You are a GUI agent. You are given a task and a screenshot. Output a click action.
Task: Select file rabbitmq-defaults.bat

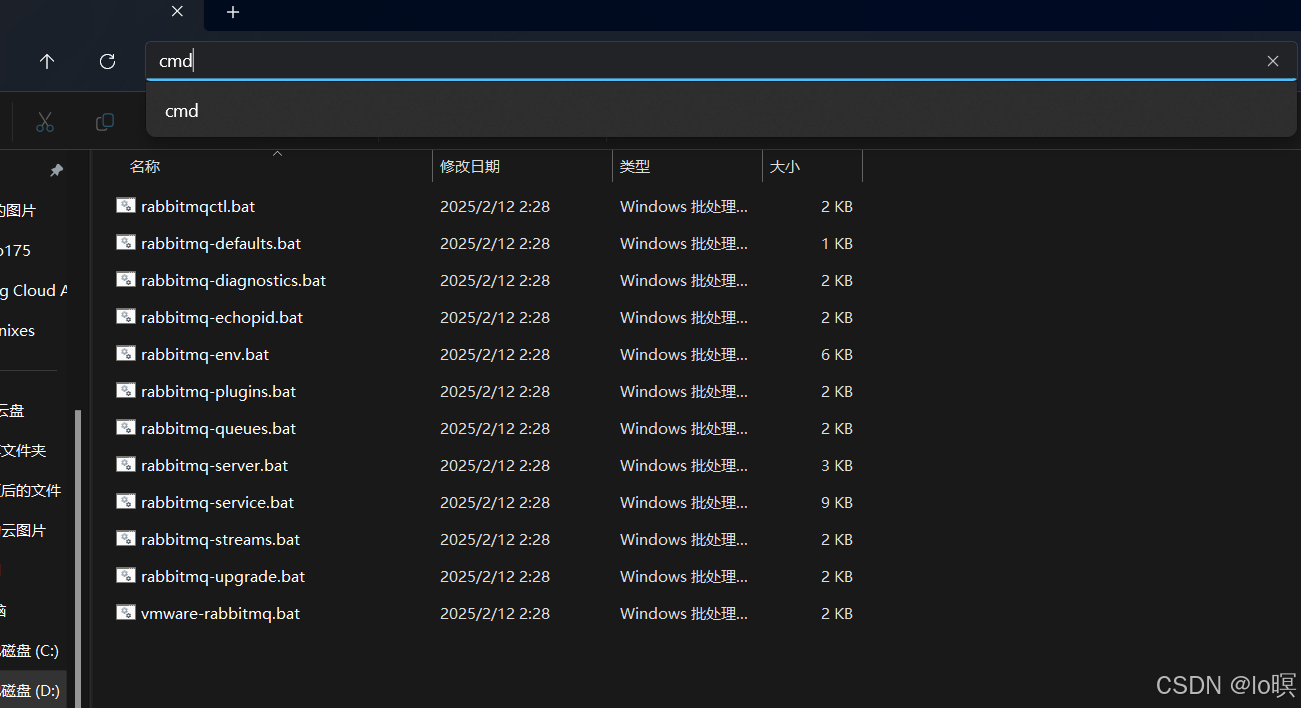(221, 243)
